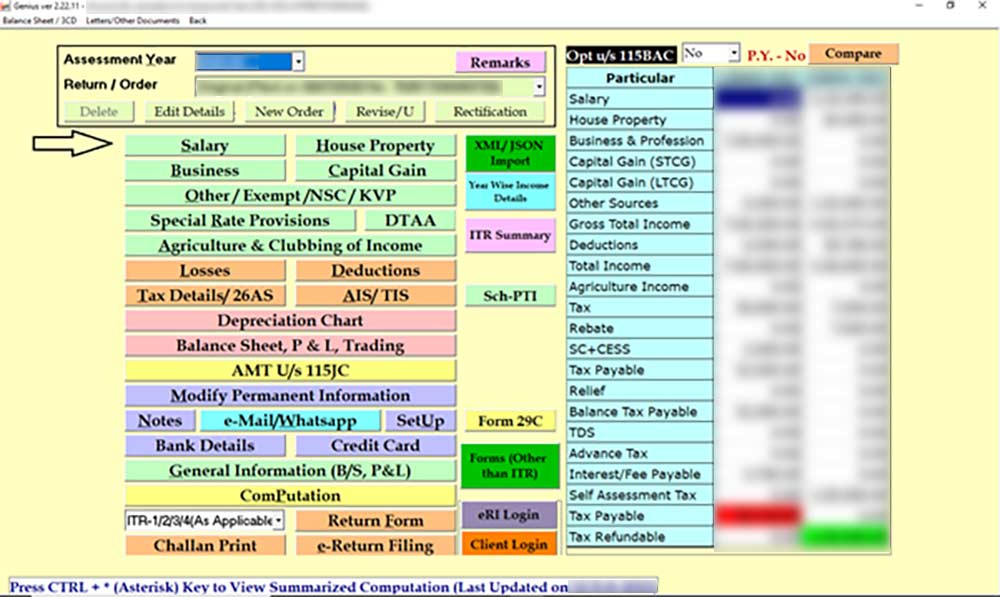Select the Gross Total Income row

[639, 224]
